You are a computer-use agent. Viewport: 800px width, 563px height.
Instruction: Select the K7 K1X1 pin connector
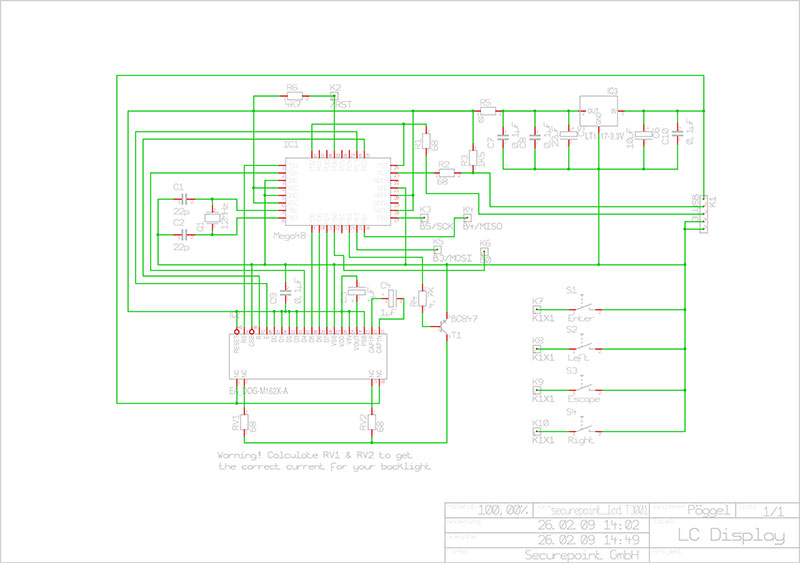pyautogui.click(x=537, y=309)
